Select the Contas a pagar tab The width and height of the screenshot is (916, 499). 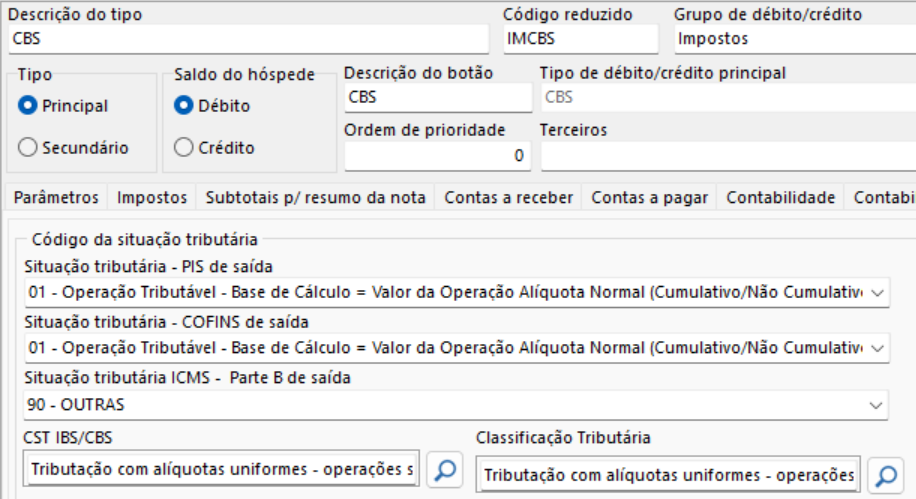pyautogui.click(x=650, y=197)
